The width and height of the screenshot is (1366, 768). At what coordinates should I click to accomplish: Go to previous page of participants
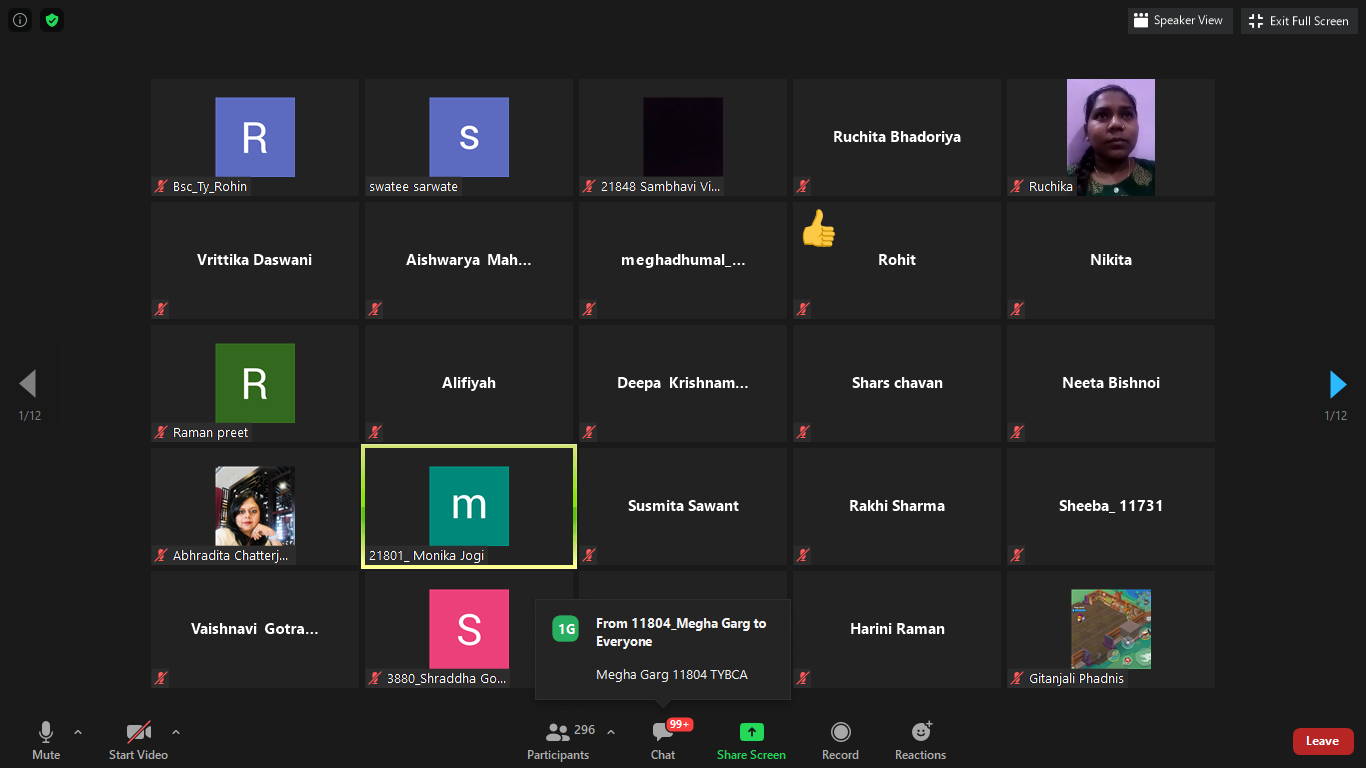[x=28, y=384]
